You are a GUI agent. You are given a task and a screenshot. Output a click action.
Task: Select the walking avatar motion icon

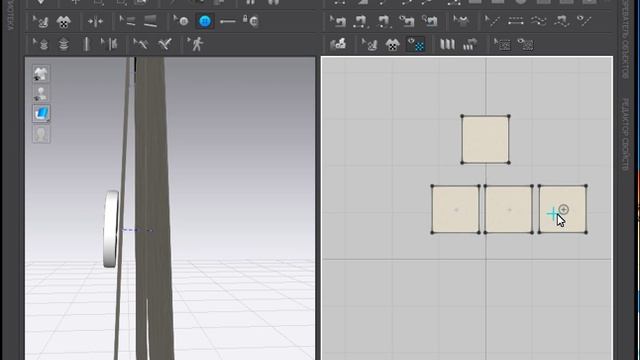click(196, 44)
